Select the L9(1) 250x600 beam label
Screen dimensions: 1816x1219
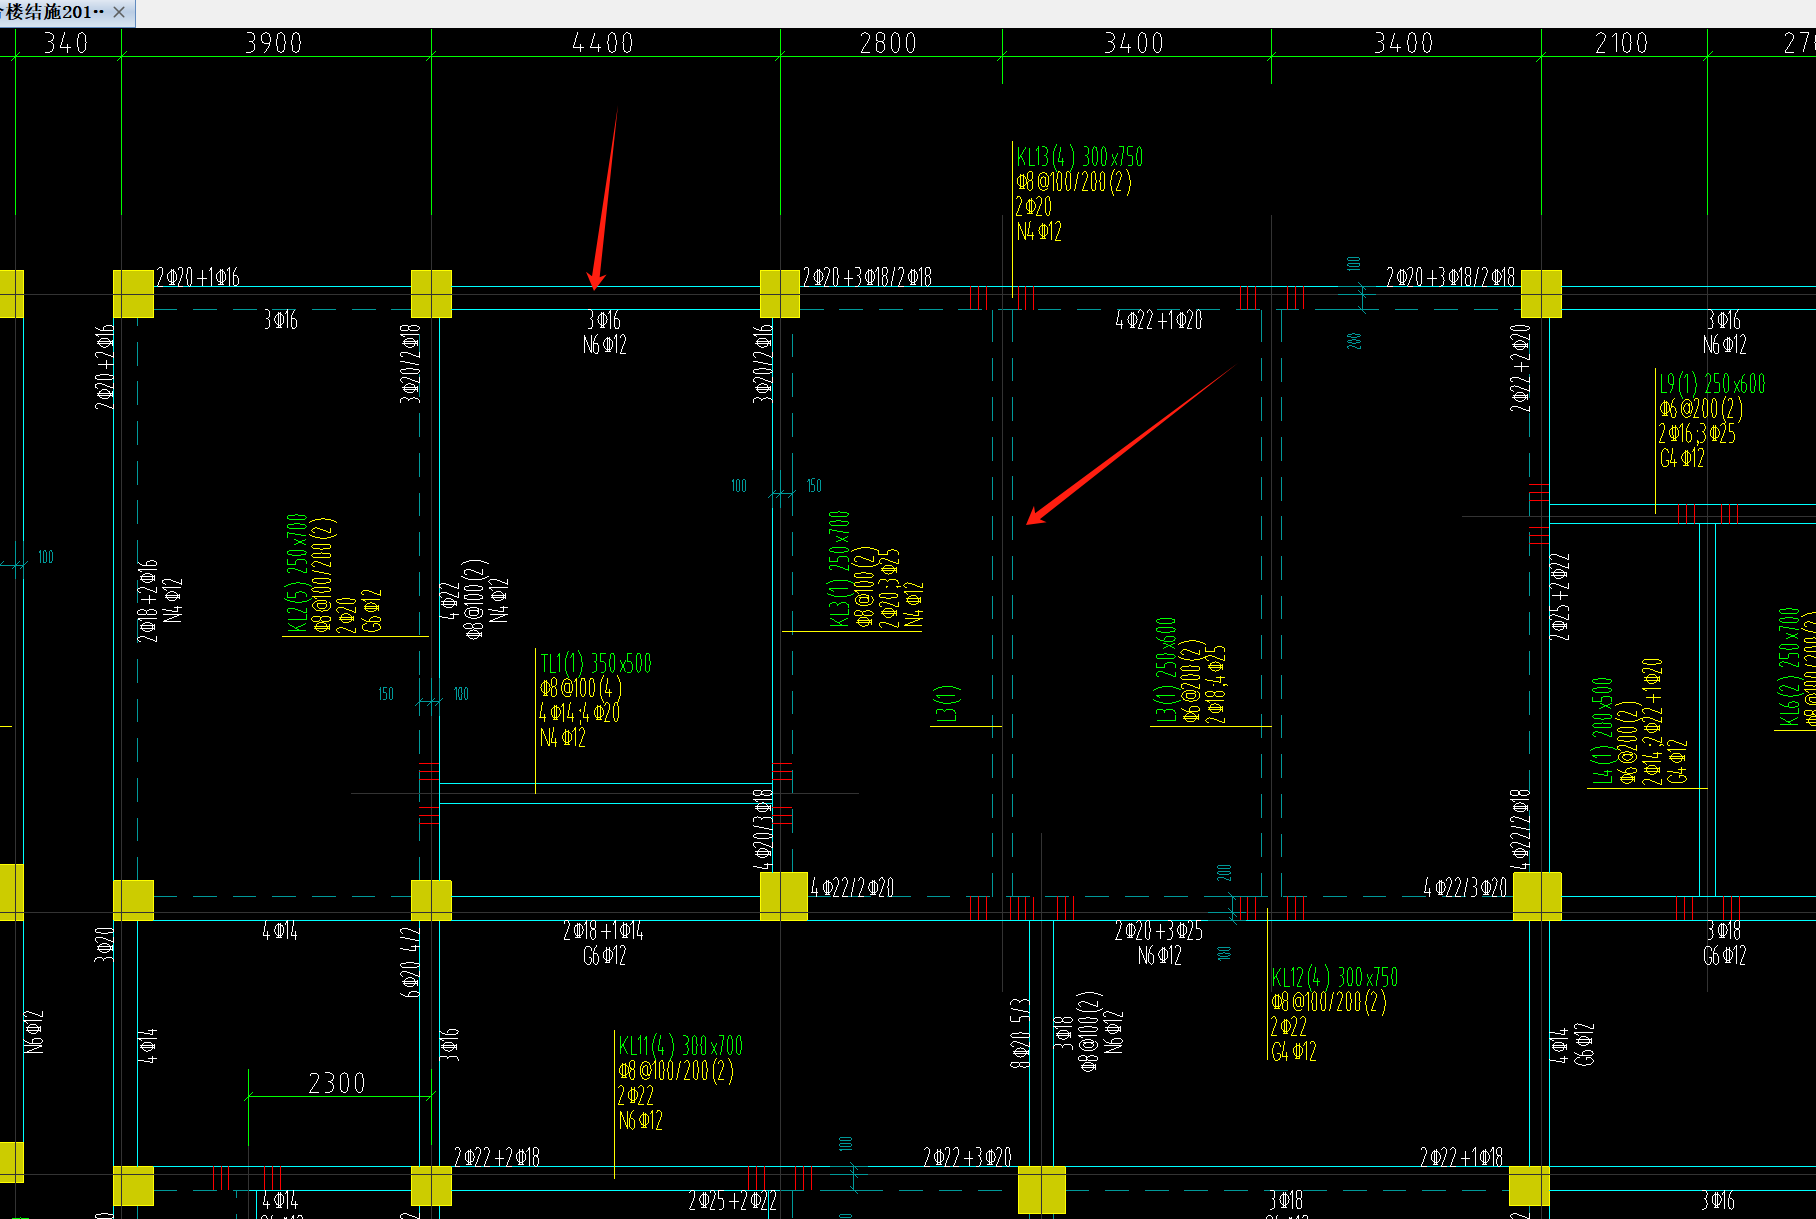tap(1712, 384)
